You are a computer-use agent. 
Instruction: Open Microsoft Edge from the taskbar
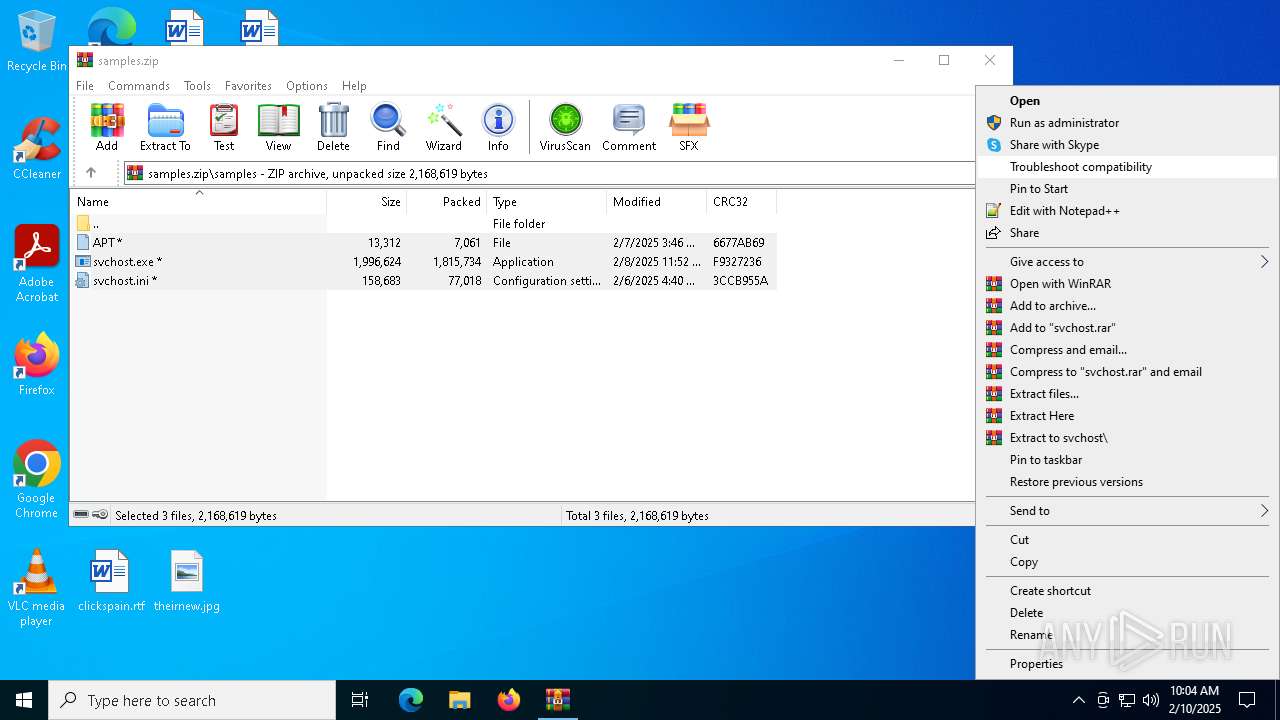click(x=411, y=700)
